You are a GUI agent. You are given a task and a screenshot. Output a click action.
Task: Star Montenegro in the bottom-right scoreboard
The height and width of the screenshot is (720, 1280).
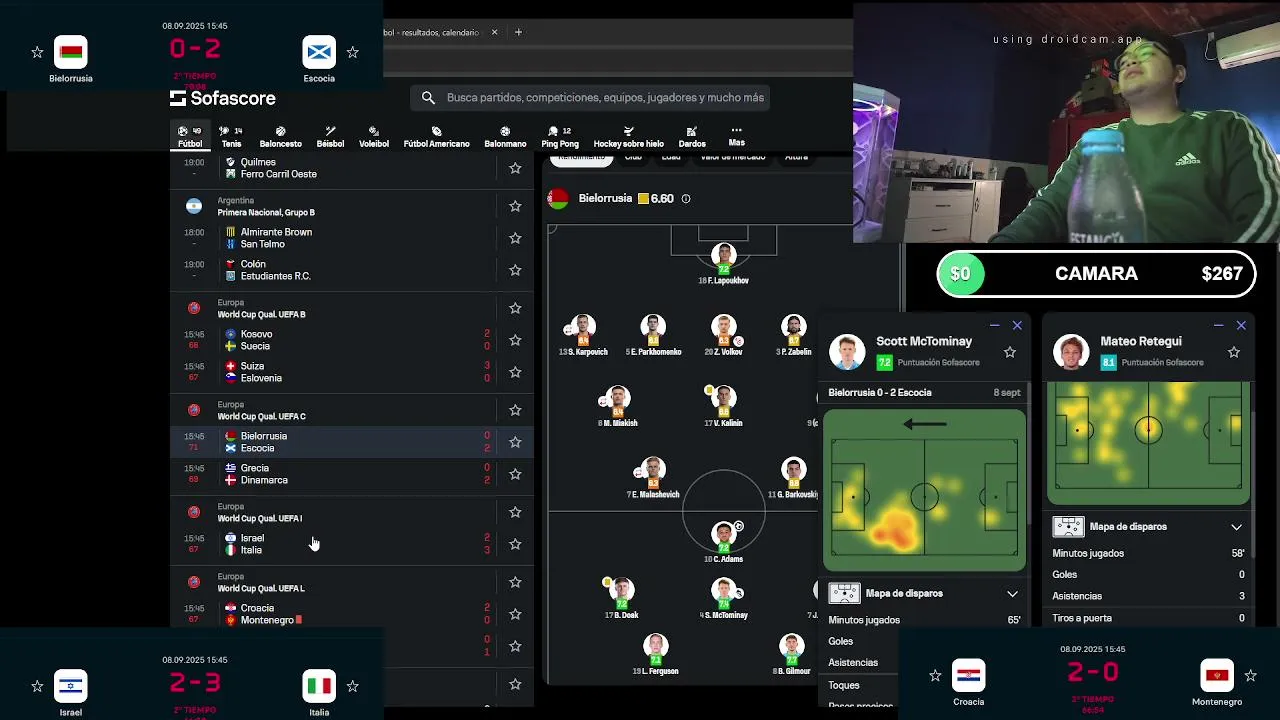(1250, 676)
